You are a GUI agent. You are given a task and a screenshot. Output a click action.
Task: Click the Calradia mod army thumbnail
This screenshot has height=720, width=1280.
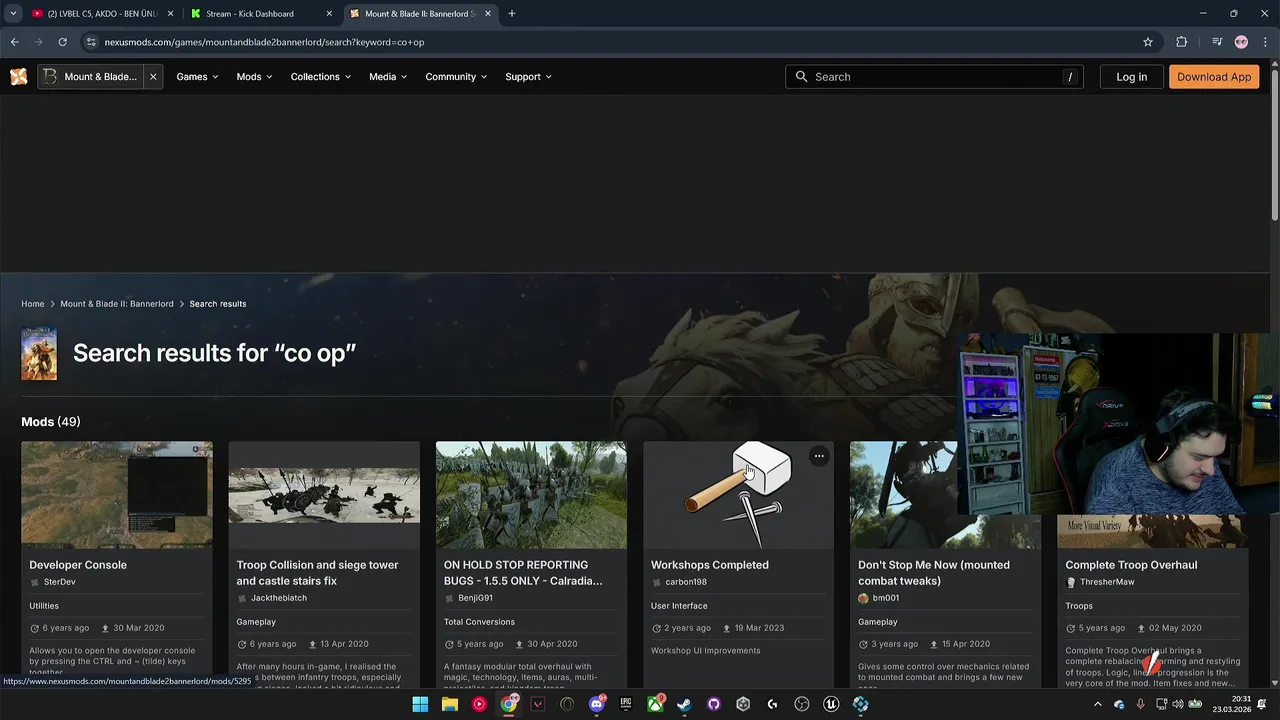point(531,495)
